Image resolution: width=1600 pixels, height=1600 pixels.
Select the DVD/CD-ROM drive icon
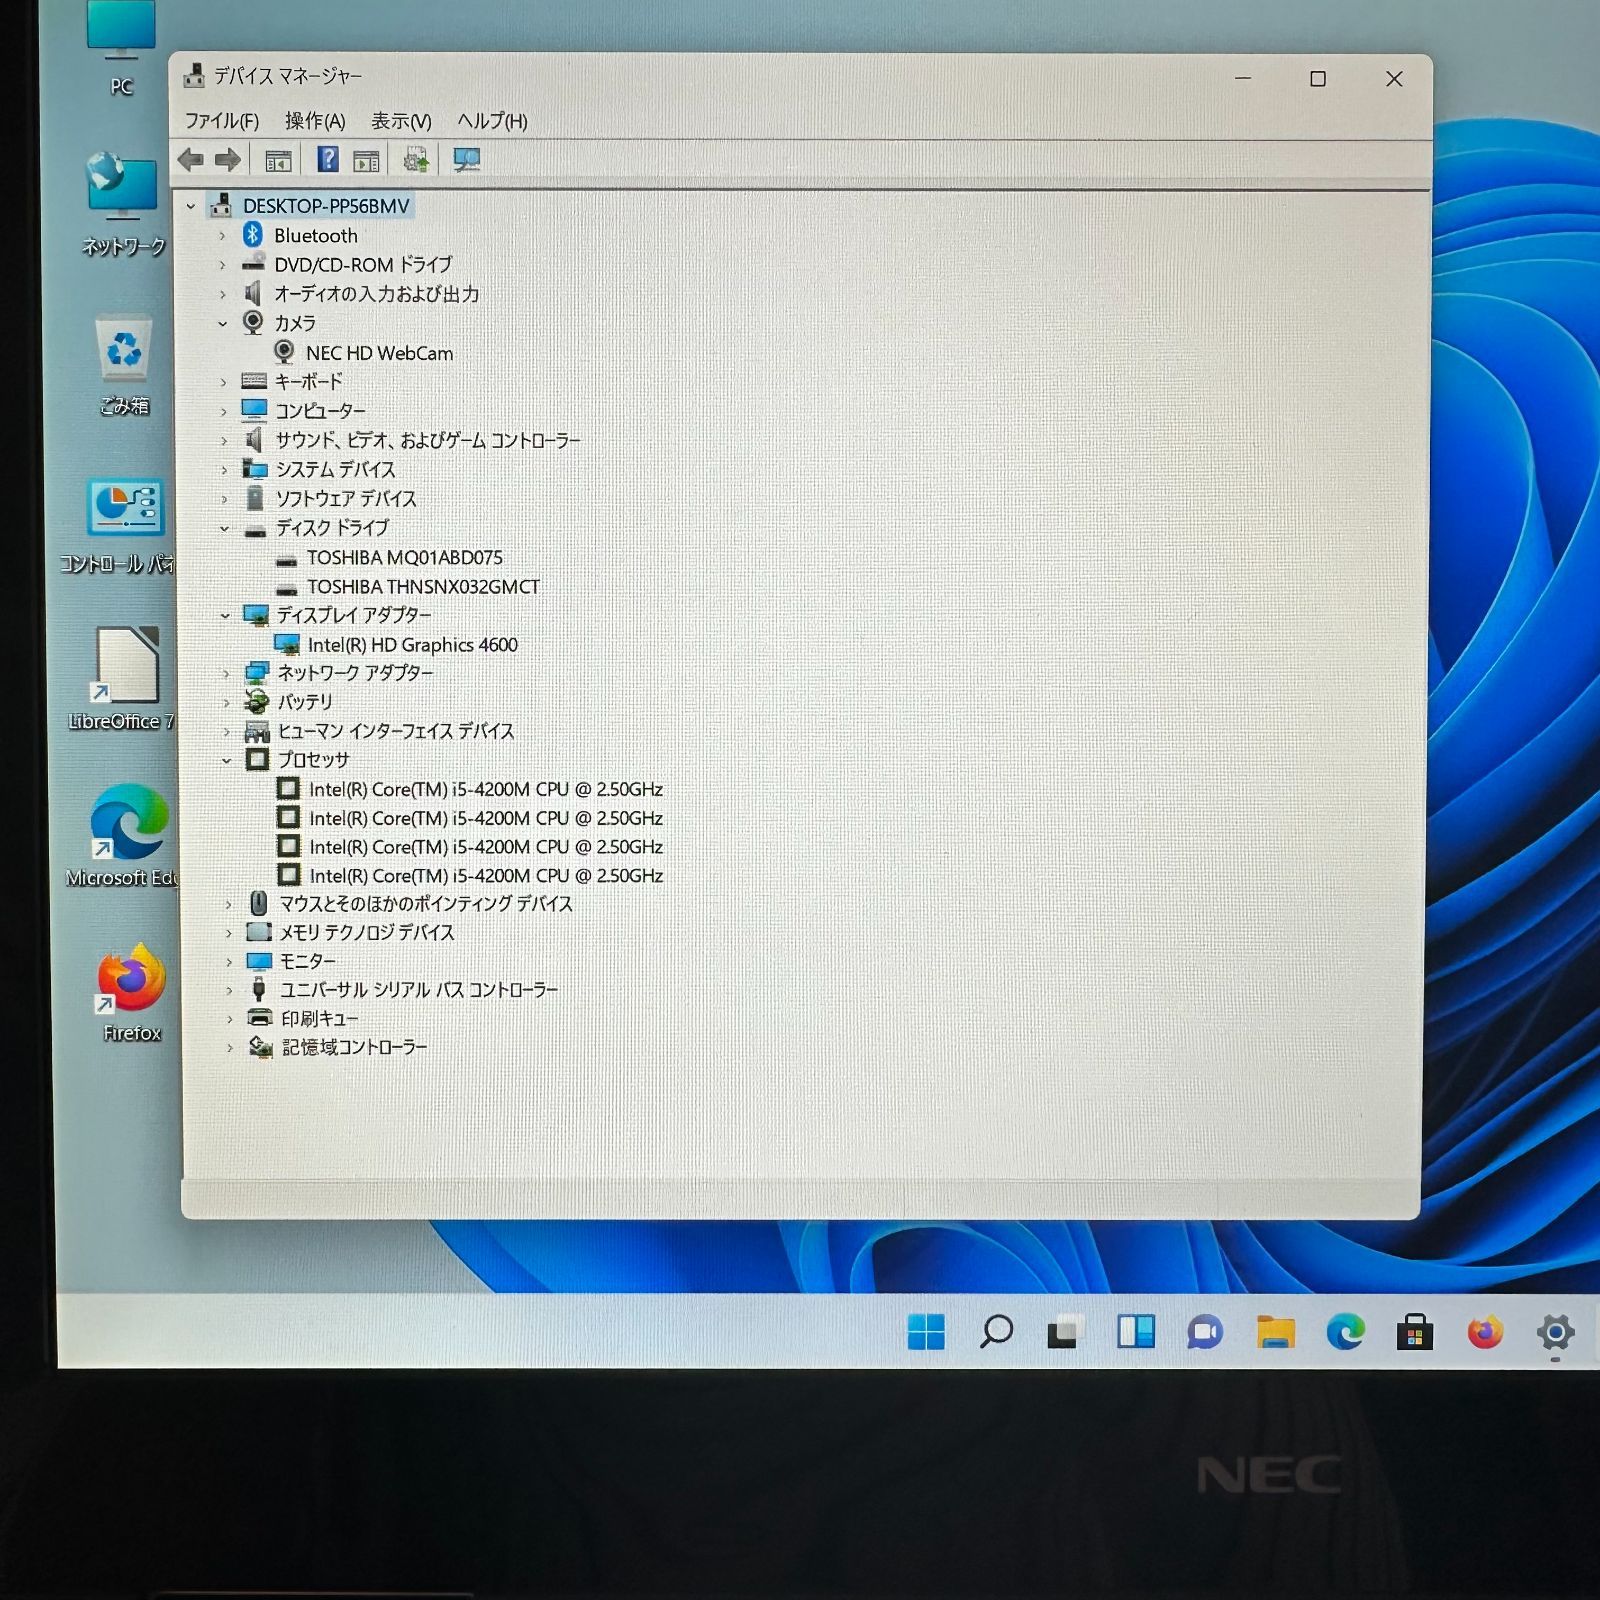tap(254, 264)
